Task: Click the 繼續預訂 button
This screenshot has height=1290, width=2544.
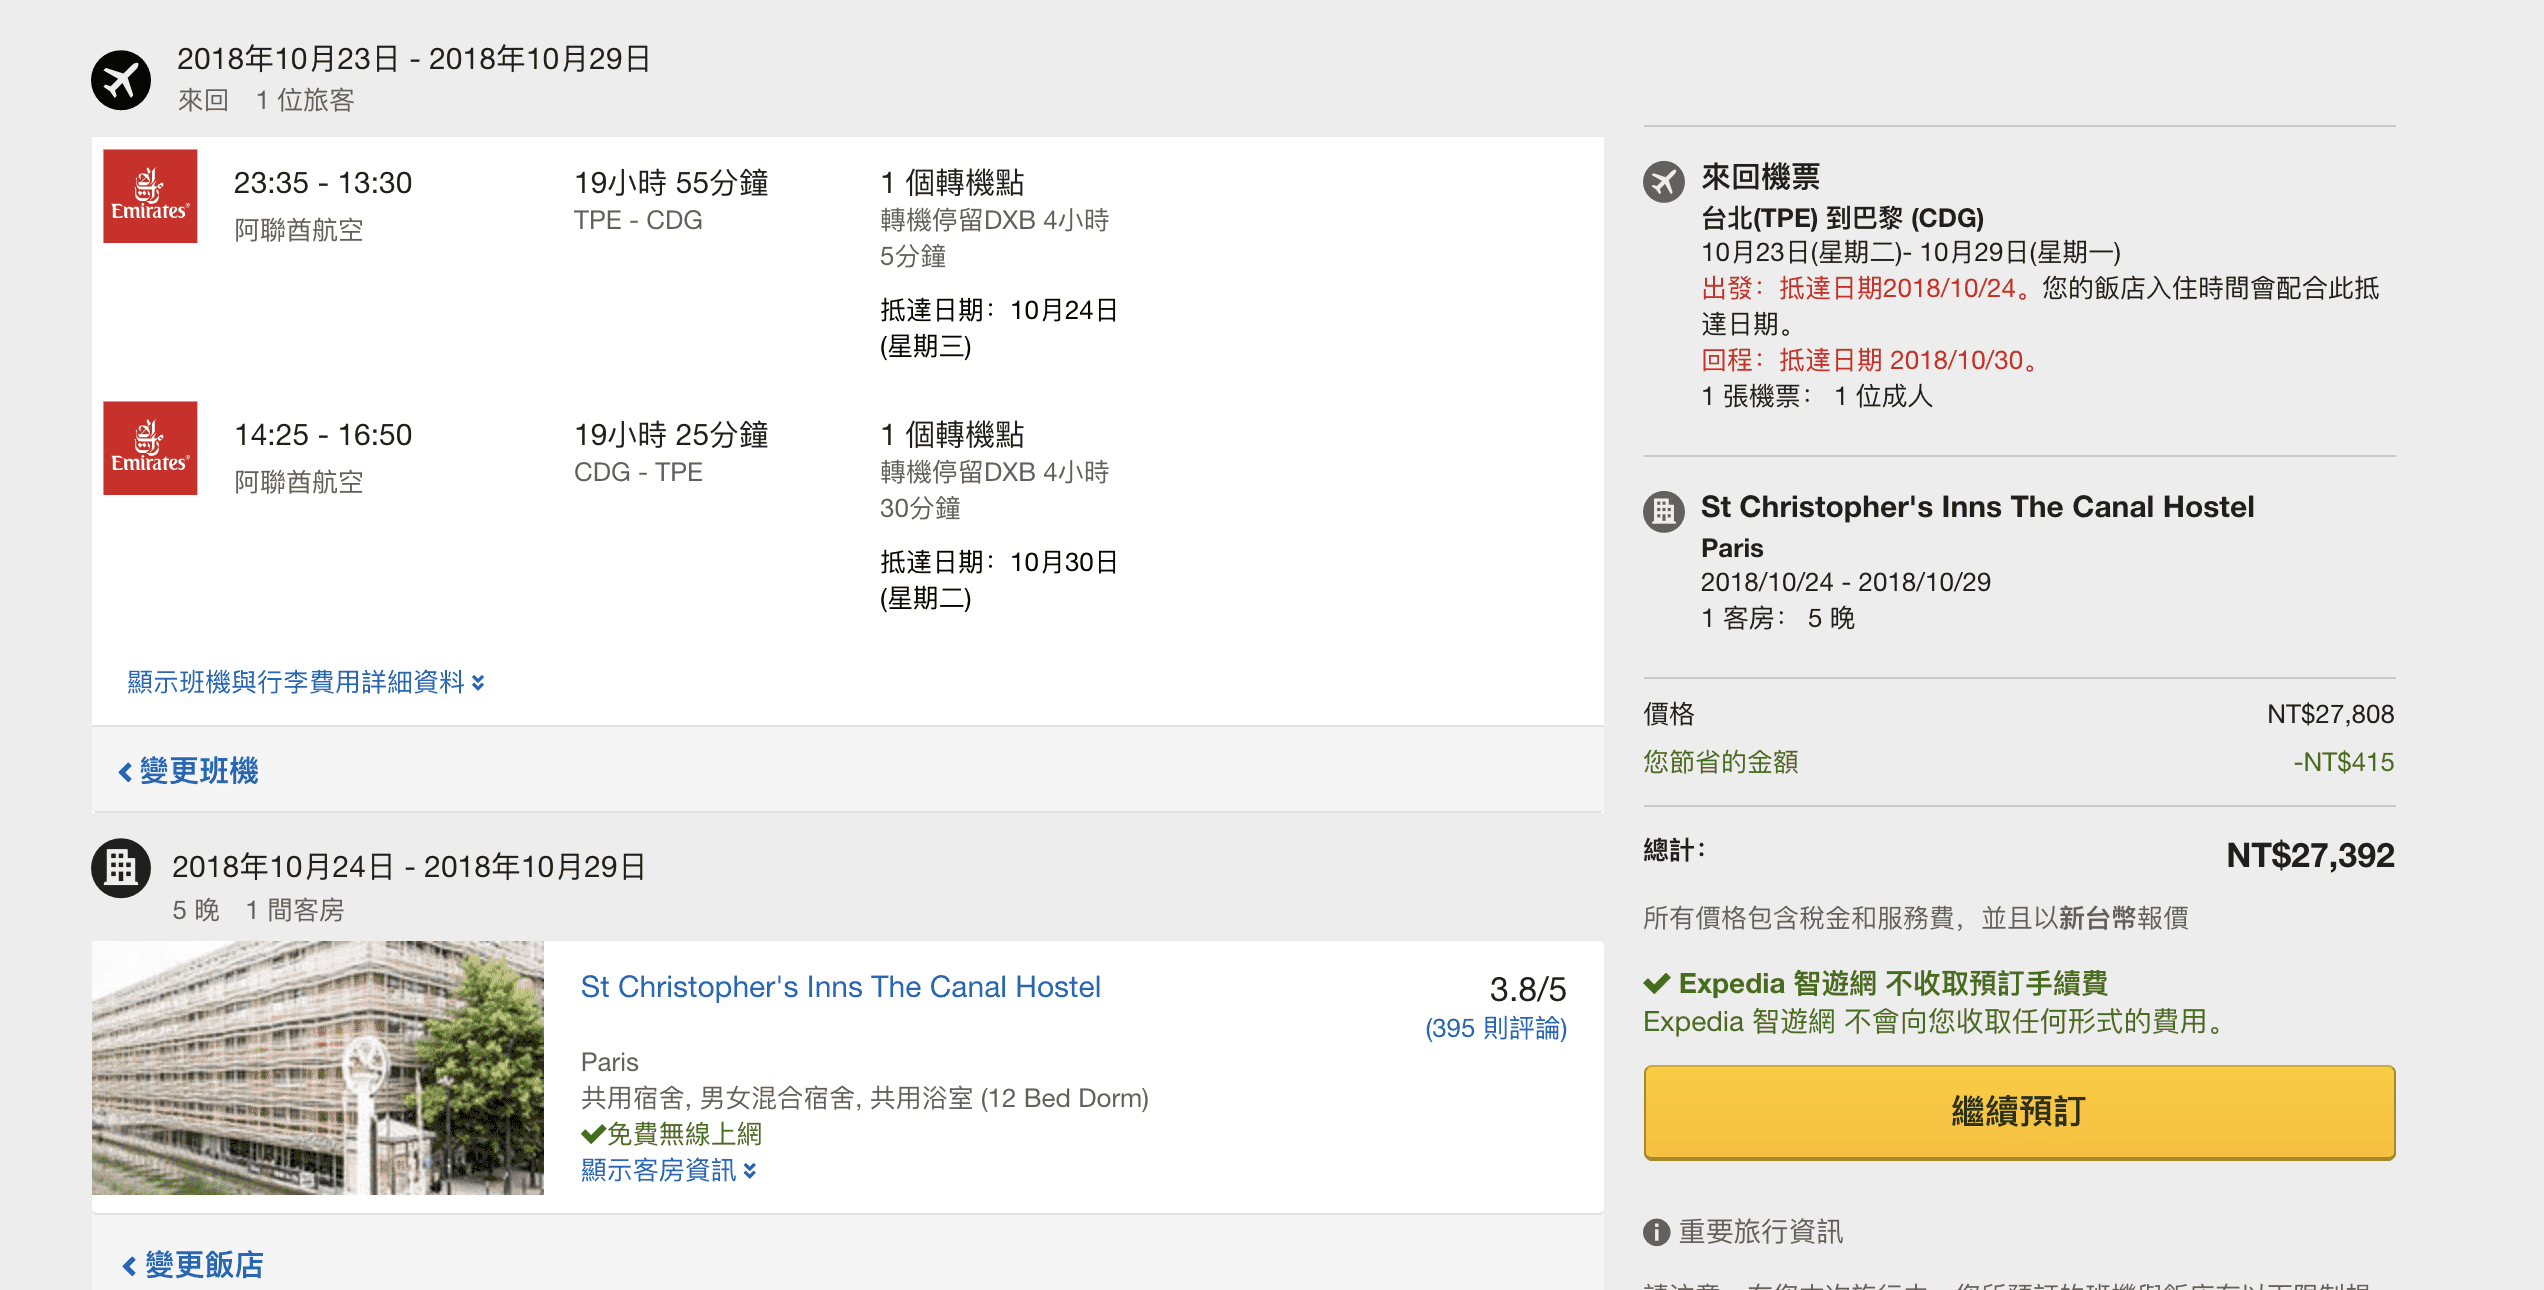Action: click(2019, 1112)
